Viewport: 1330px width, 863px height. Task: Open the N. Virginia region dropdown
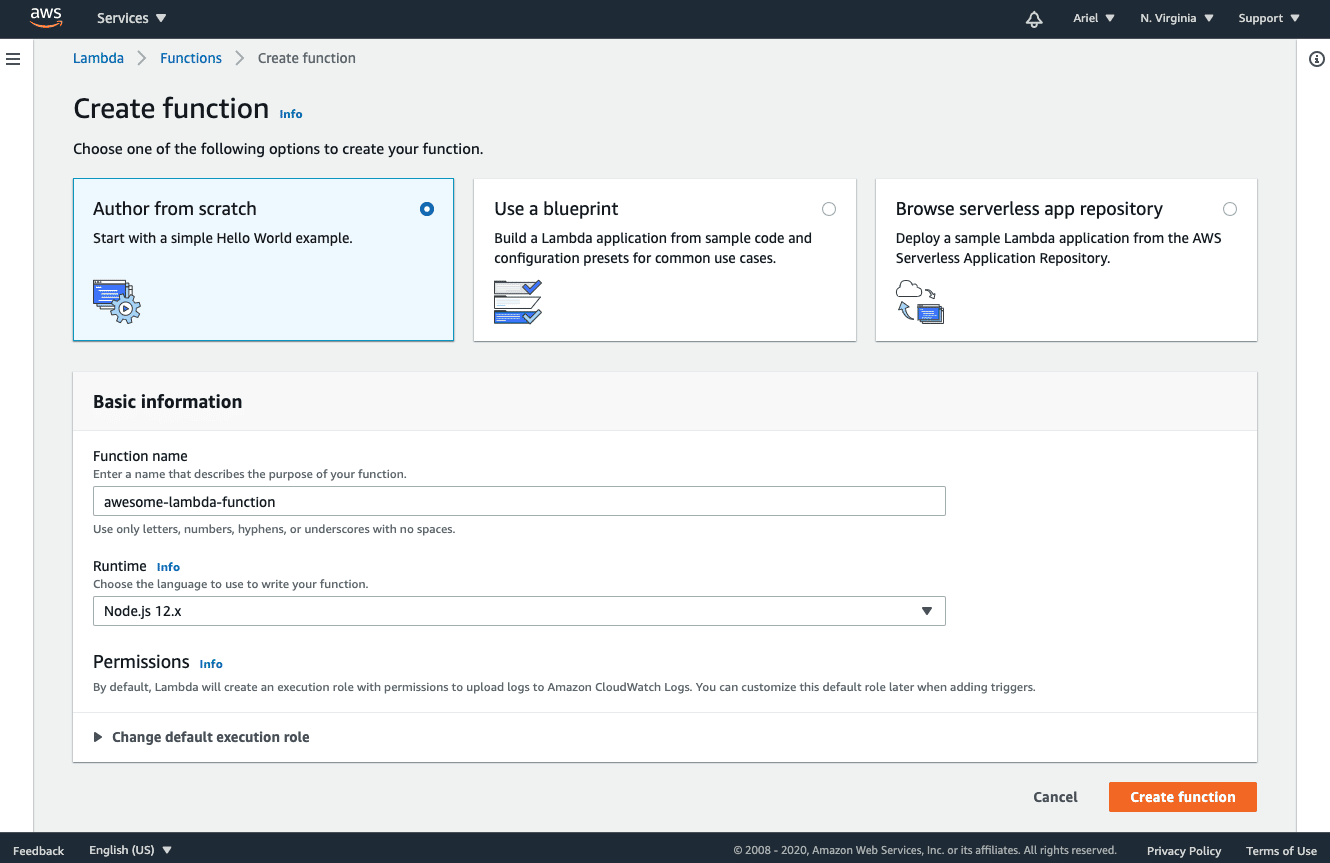1177,18
